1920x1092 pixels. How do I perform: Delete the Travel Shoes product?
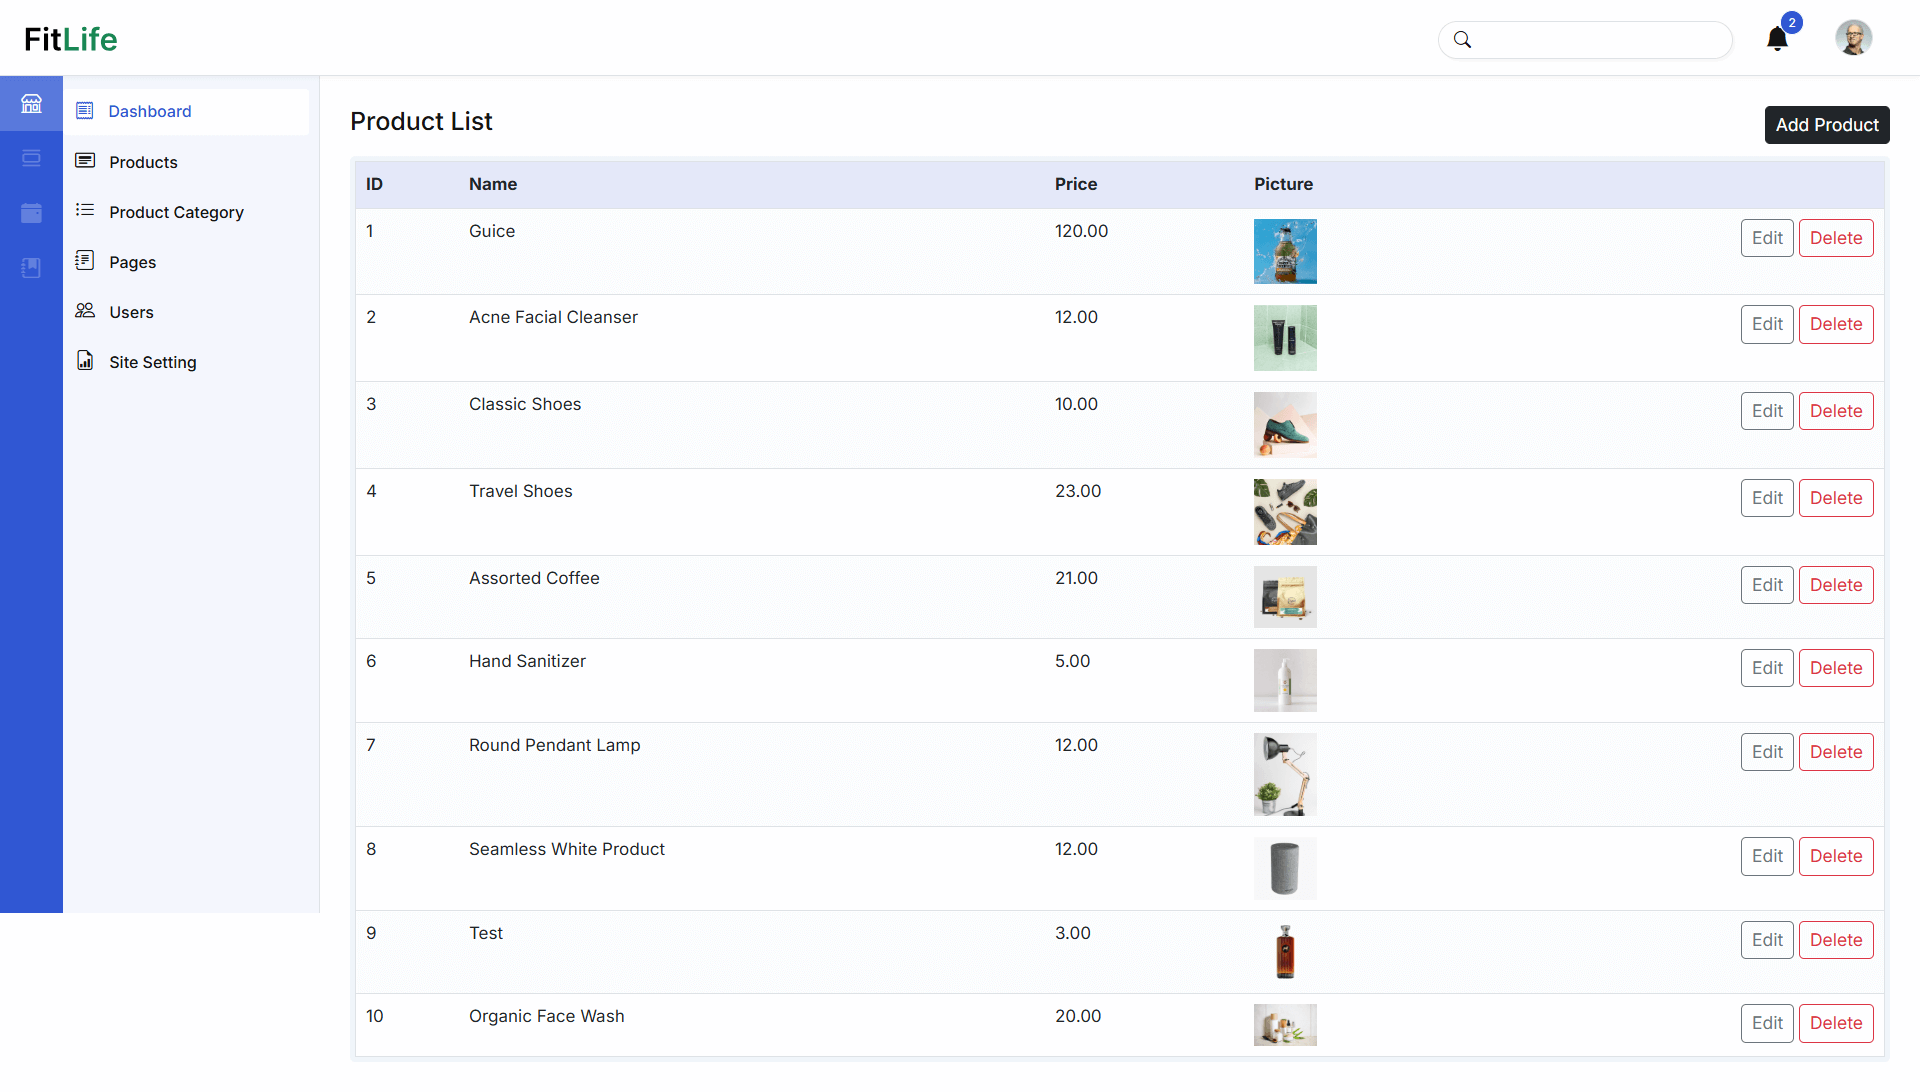(1835, 498)
